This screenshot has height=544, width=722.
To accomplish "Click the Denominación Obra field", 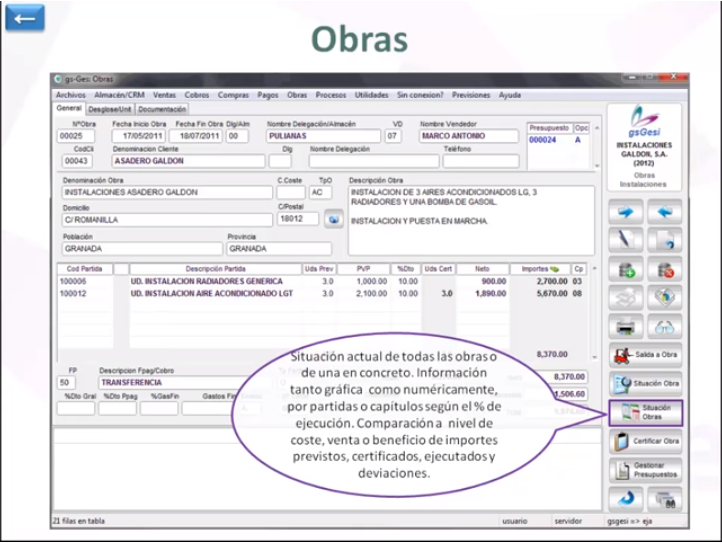I will pyautogui.click(x=167, y=192).
